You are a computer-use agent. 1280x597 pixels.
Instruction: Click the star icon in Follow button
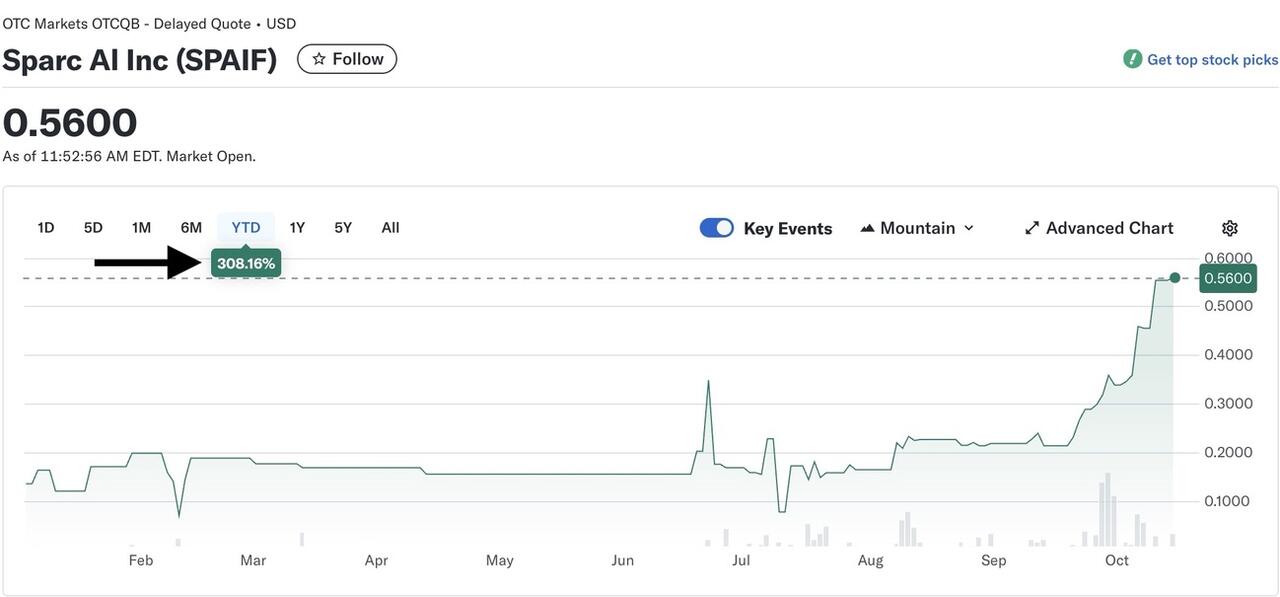(319, 59)
